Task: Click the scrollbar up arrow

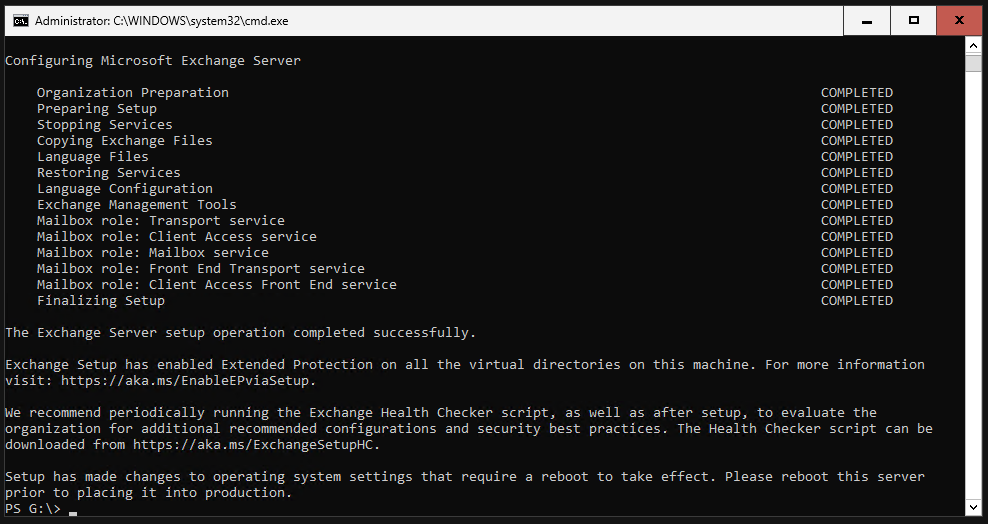Action: pyautogui.click(x=973, y=45)
